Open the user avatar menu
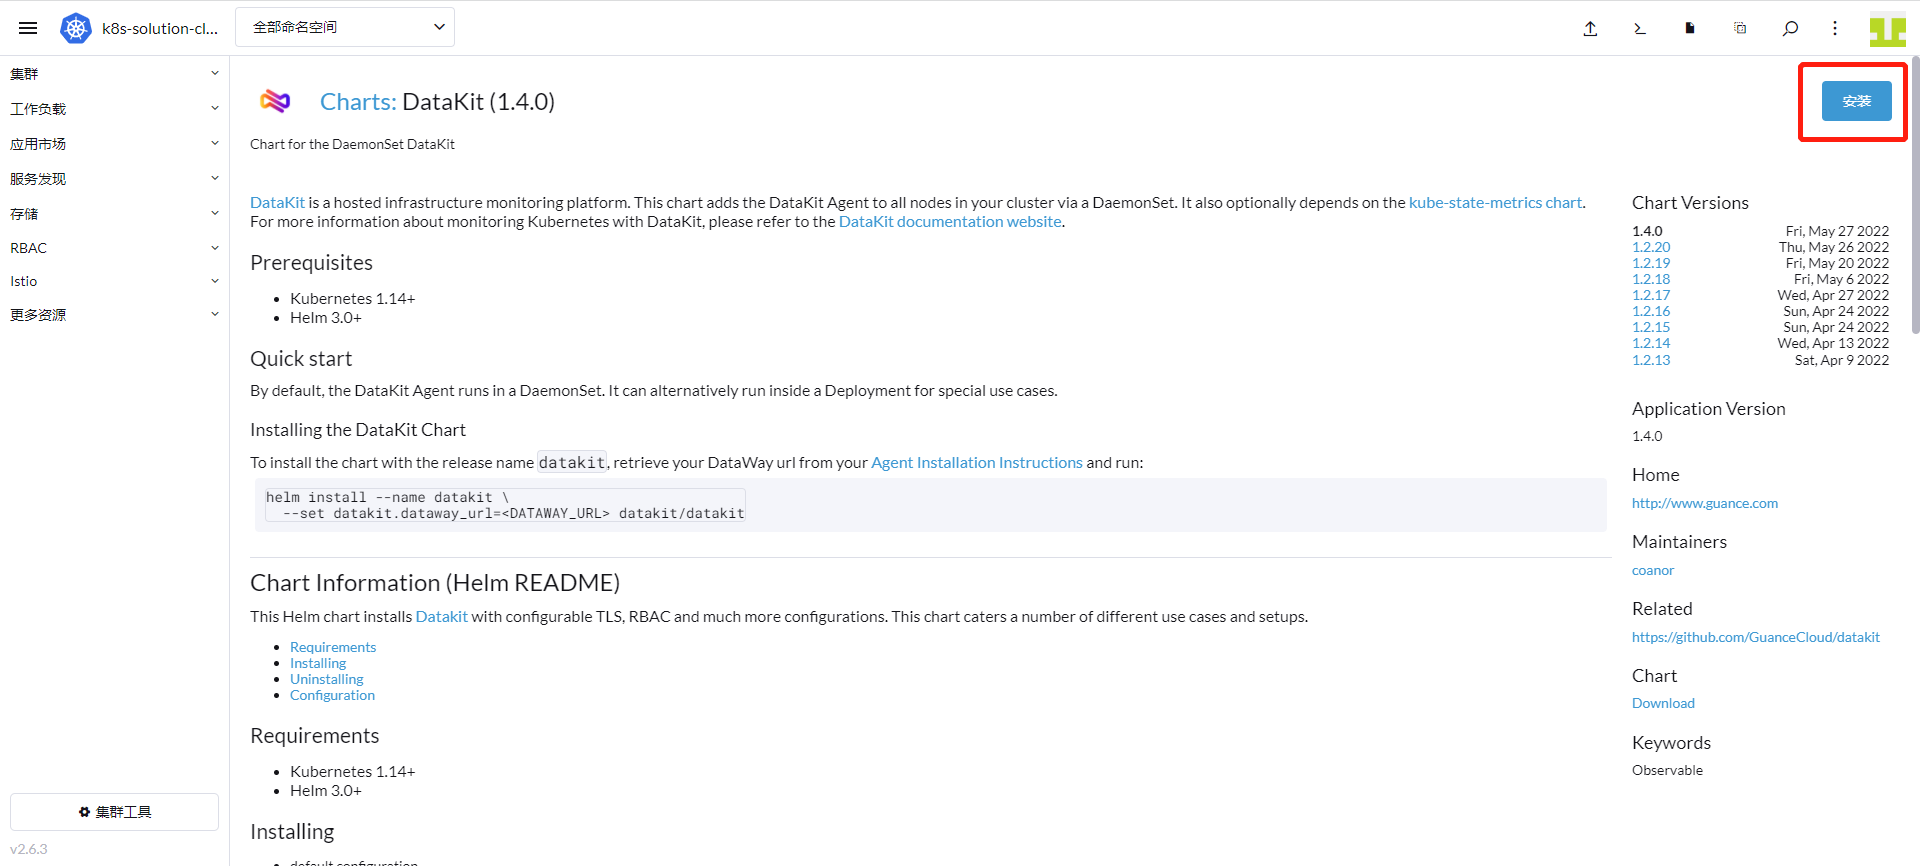The image size is (1920, 866). 1888,28
